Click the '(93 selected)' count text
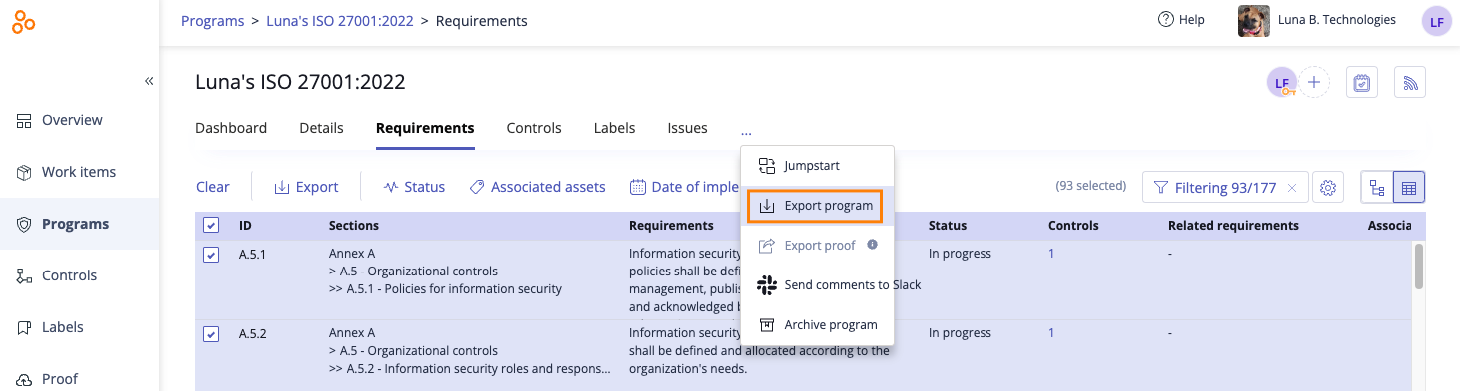The height and width of the screenshot is (391, 1460). [x=1092, y=187]
